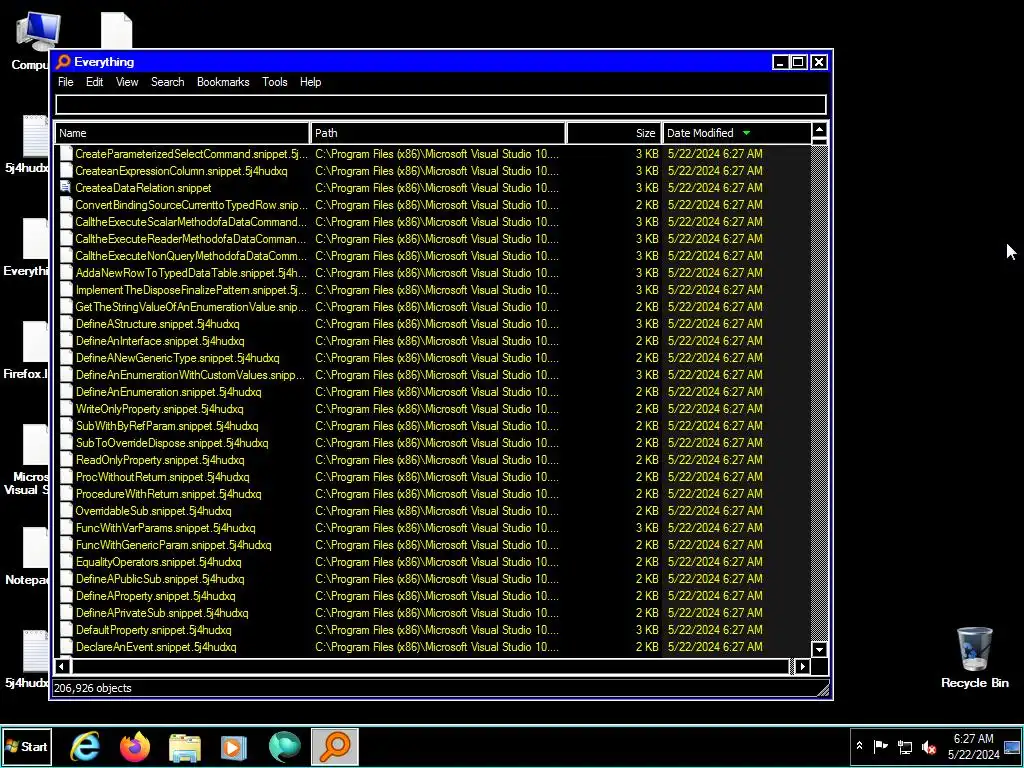The height and width of the screenshot is (768, 1024).
Task: Open the View menu
Action: tap(127, 82)
